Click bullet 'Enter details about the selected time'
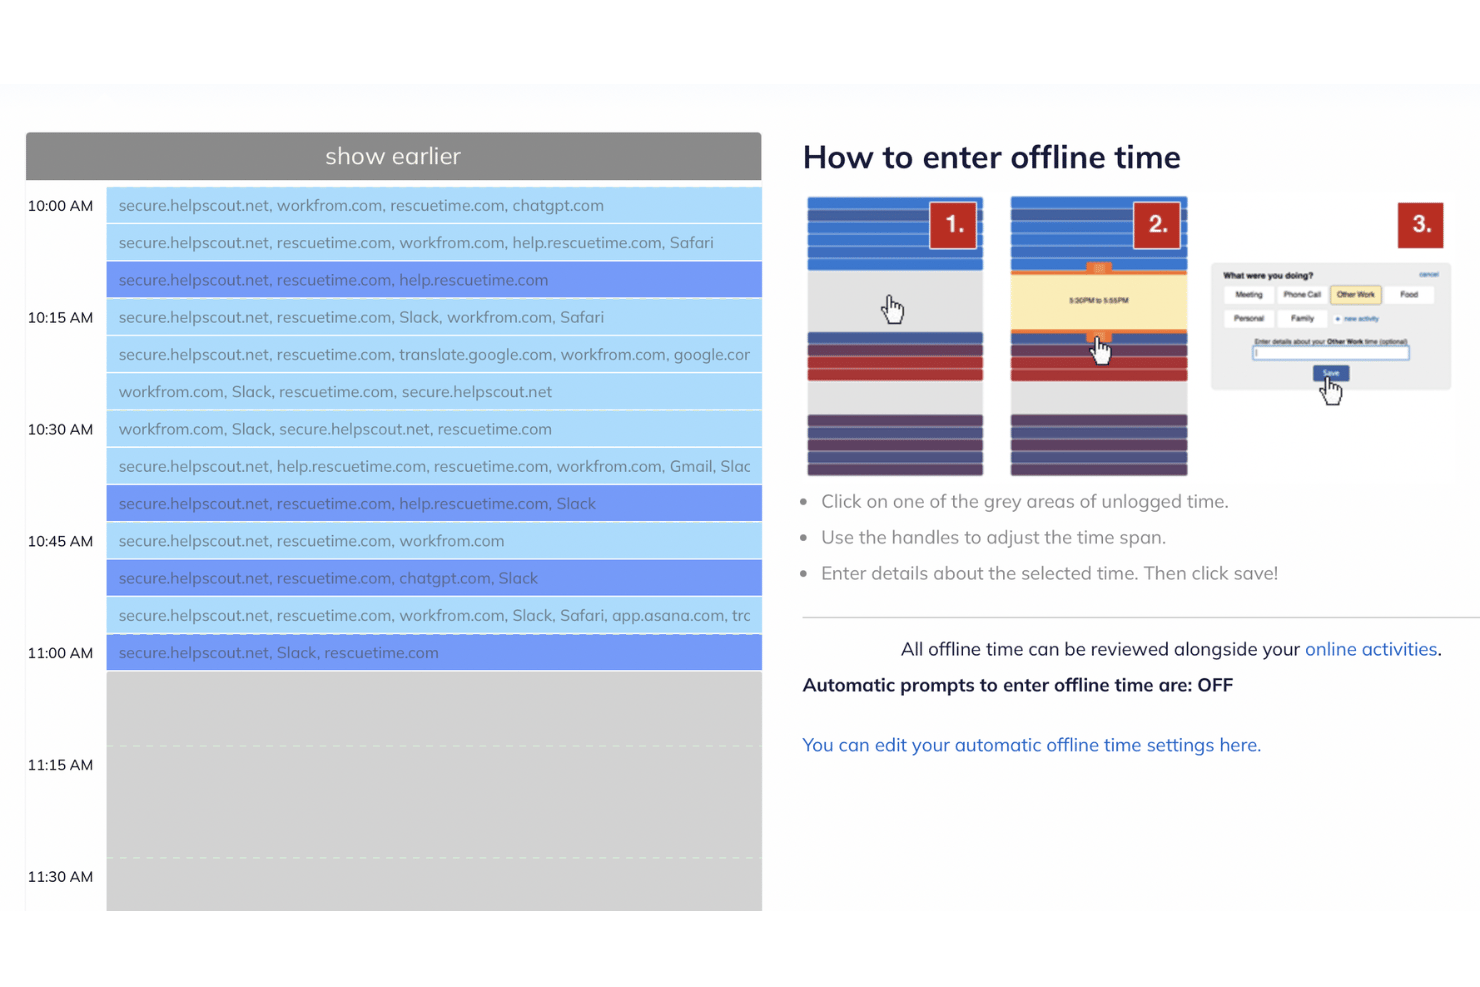 pyautogui.click(x=1049, y=573)
